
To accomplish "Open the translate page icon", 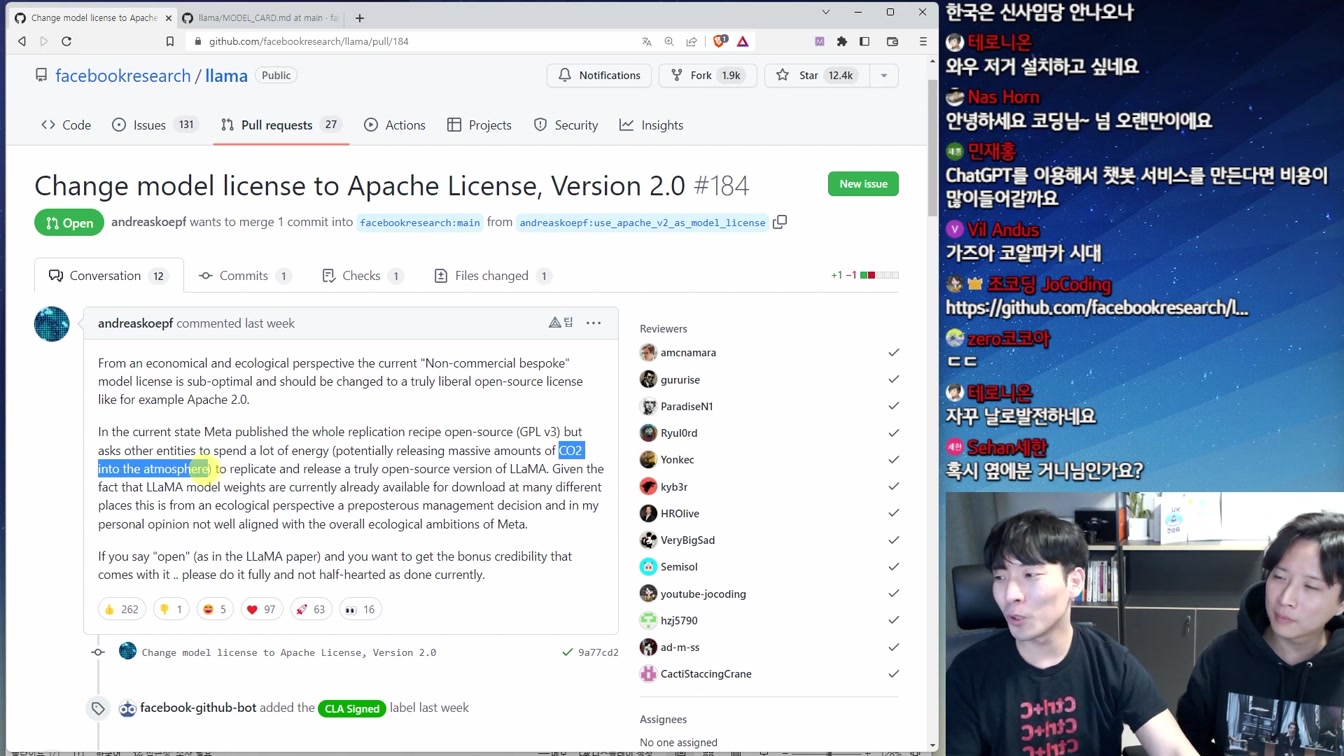I will 647,42.
